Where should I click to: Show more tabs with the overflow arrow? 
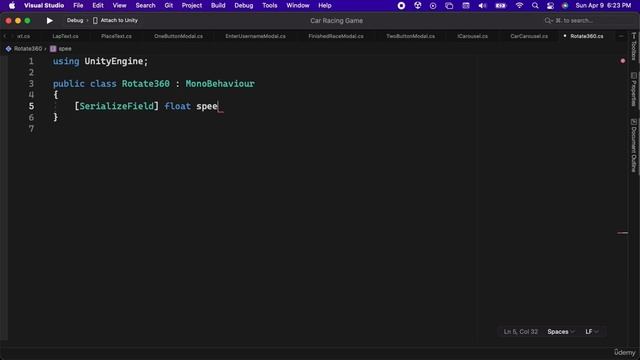click(x=621, y=36)
